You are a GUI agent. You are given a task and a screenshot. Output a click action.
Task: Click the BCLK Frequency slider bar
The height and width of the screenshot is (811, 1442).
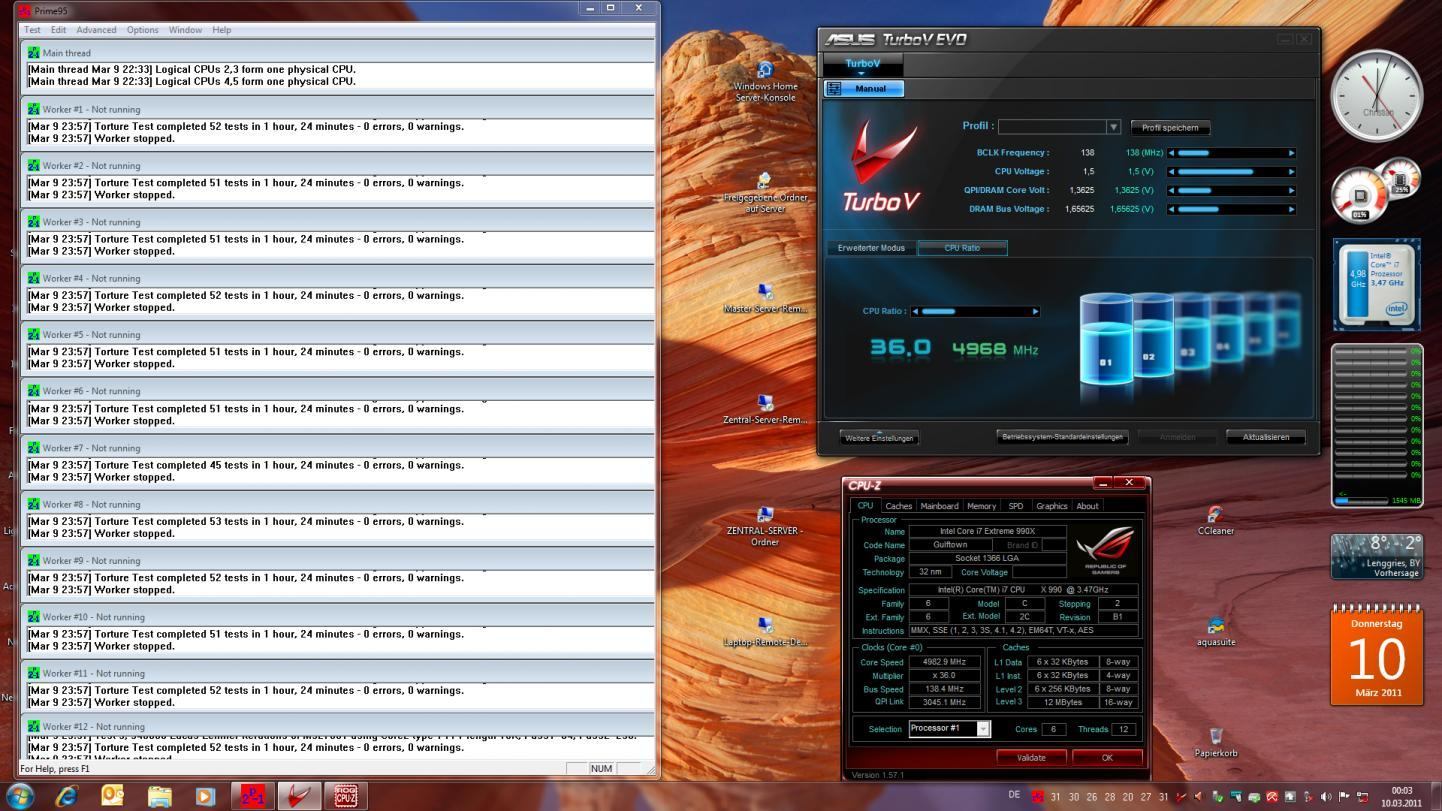pos(1232,153)
